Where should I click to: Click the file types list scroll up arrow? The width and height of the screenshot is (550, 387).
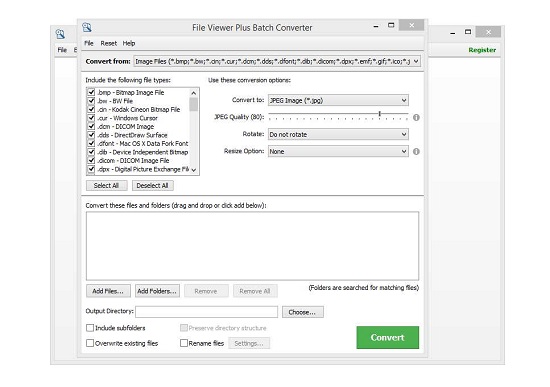tap(194, 93)
